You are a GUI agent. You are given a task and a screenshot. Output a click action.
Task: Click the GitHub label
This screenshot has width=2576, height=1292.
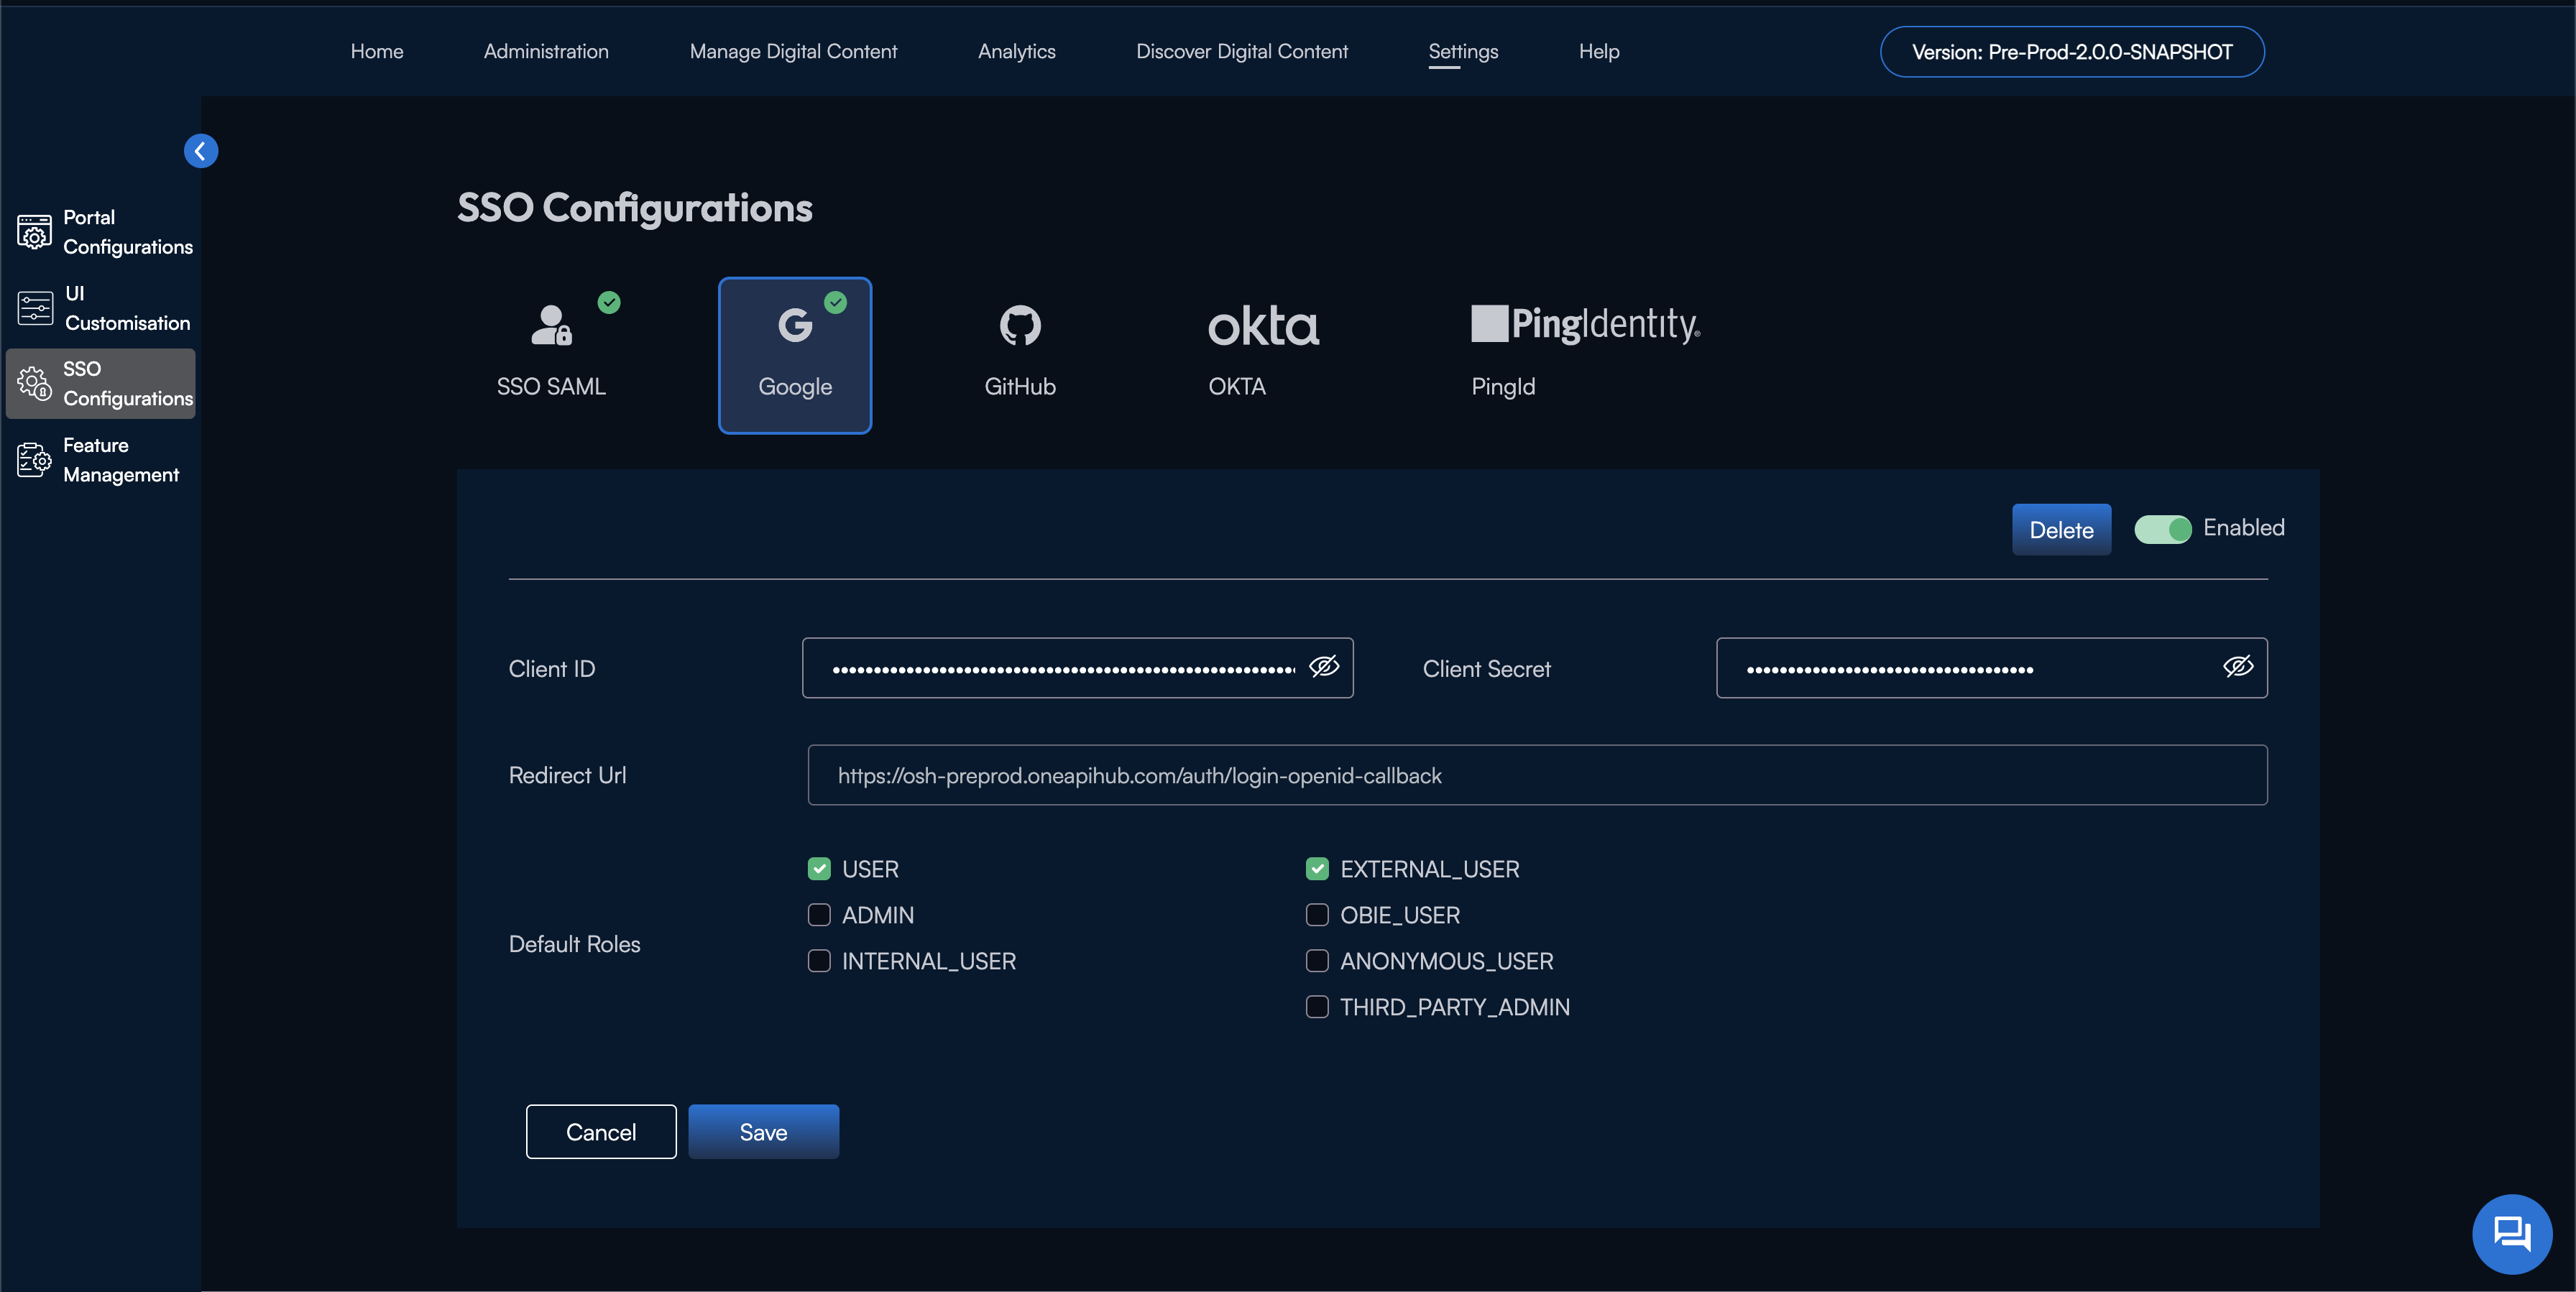(x=1020, y=387)
